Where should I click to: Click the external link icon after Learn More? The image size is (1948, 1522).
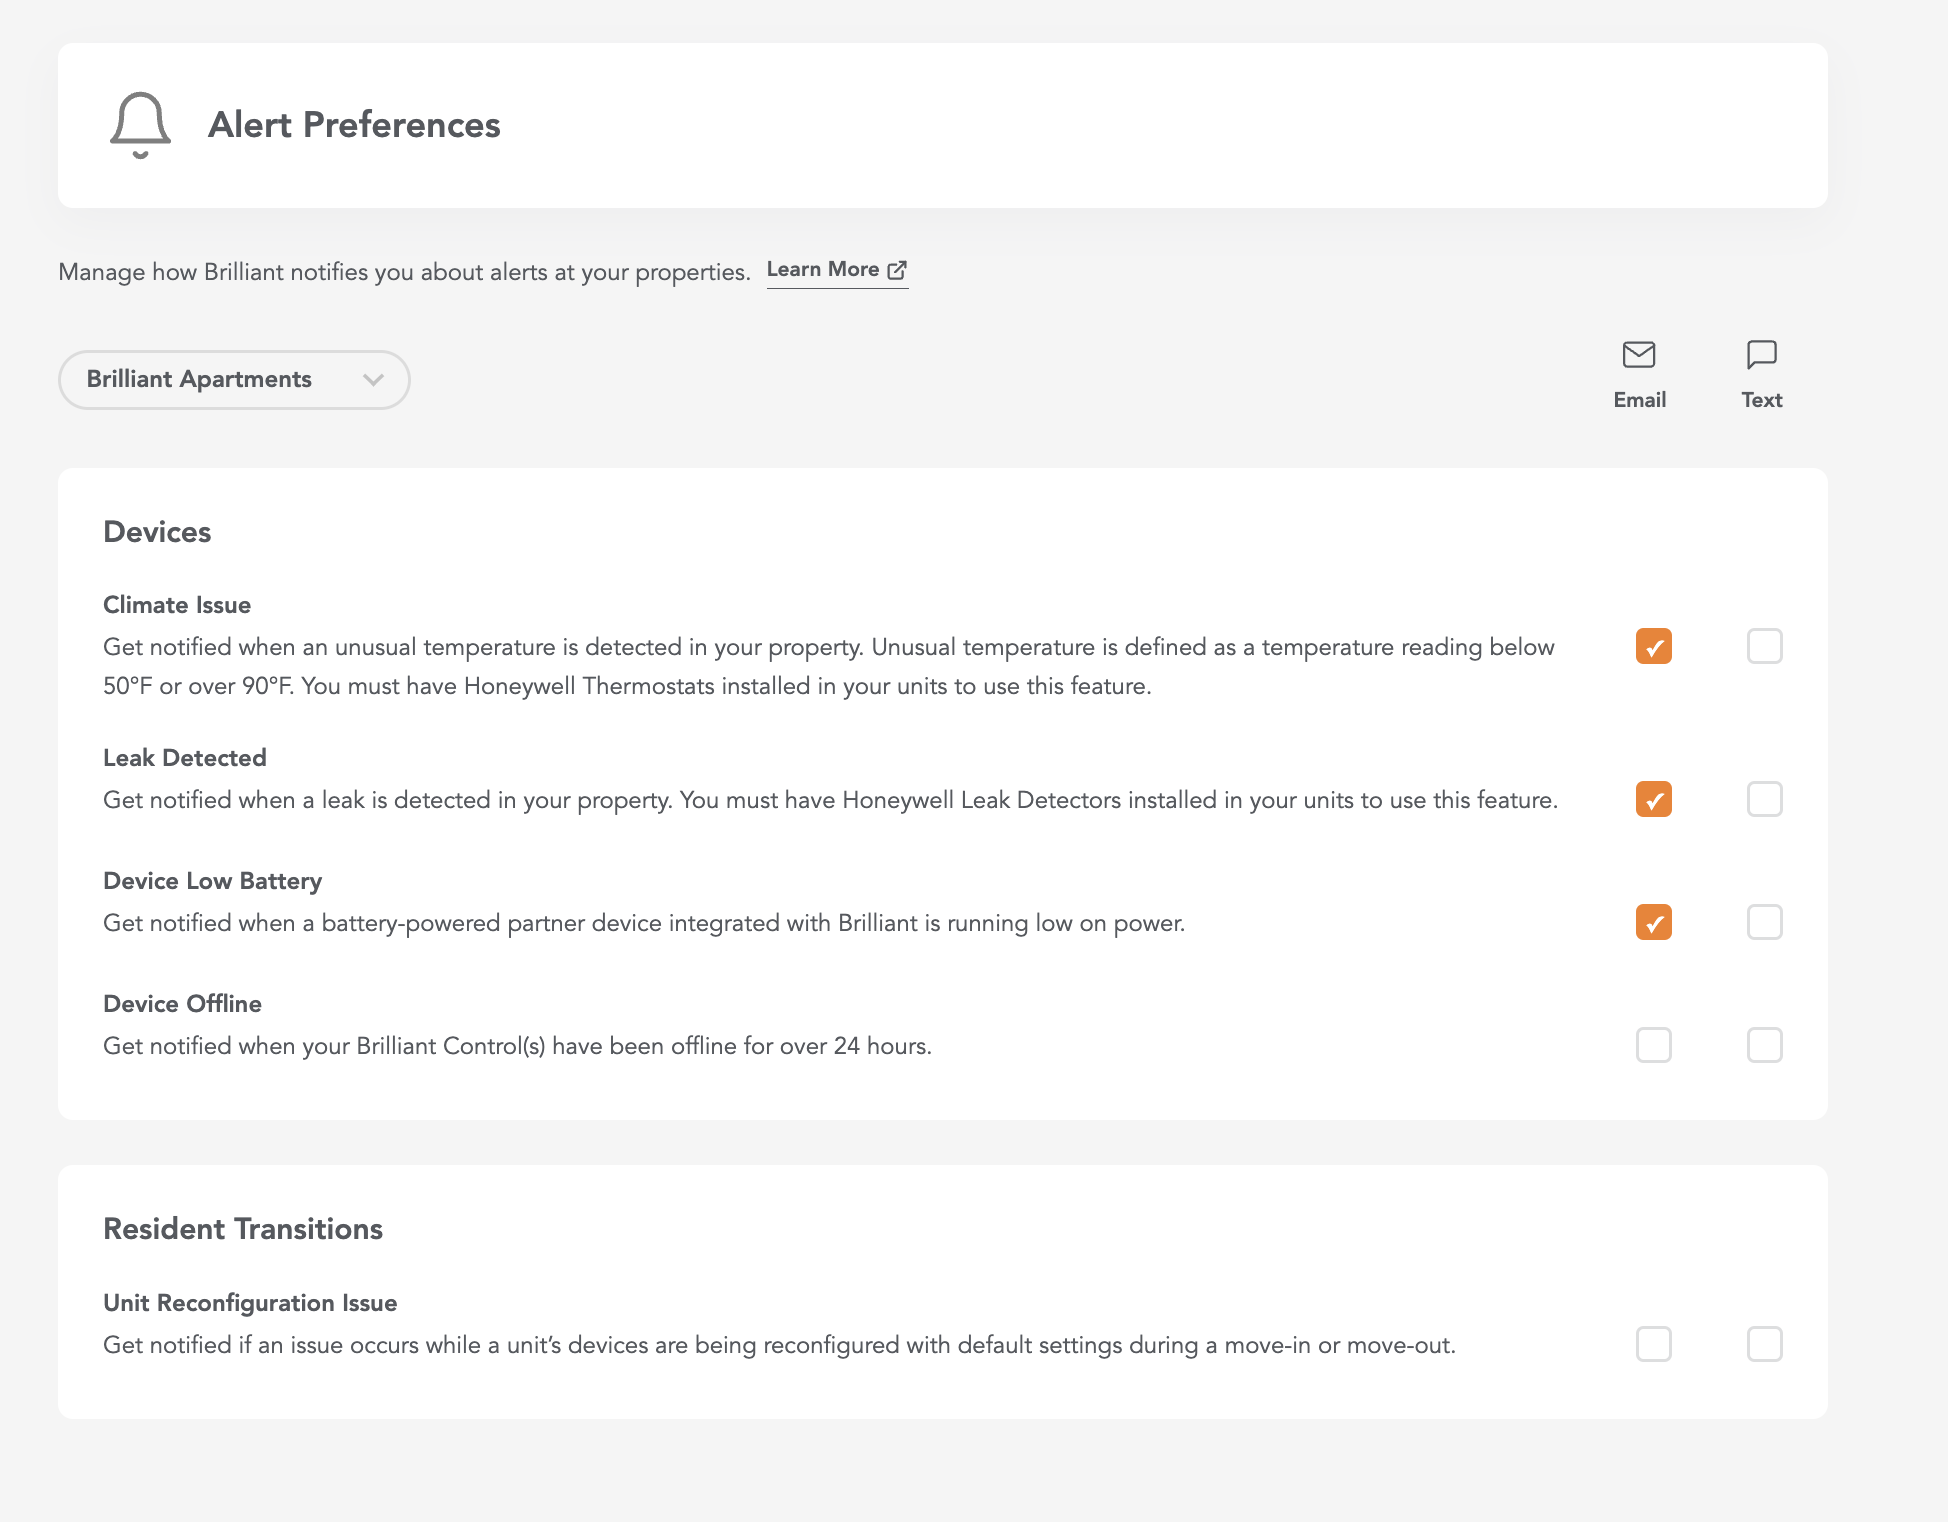[897, 270]
